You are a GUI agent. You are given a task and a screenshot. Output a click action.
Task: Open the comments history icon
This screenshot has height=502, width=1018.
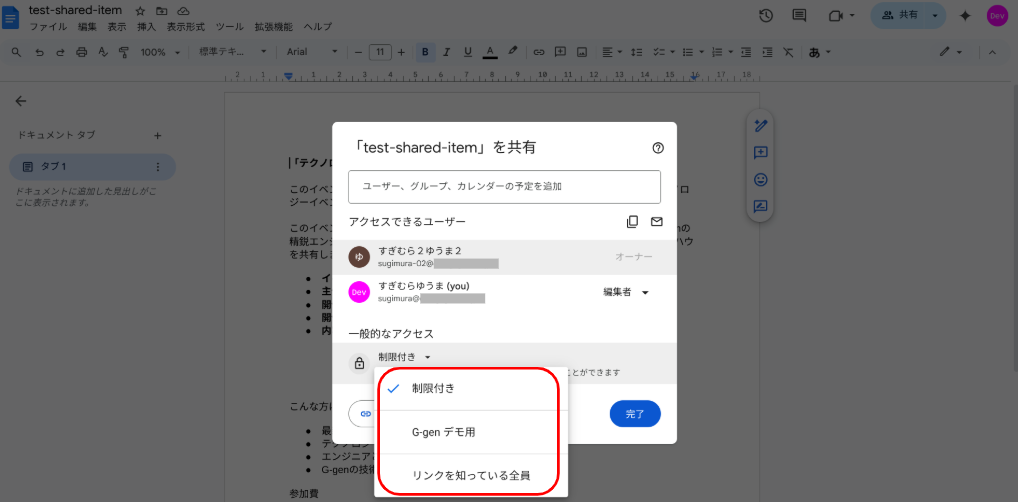point(799,16)
